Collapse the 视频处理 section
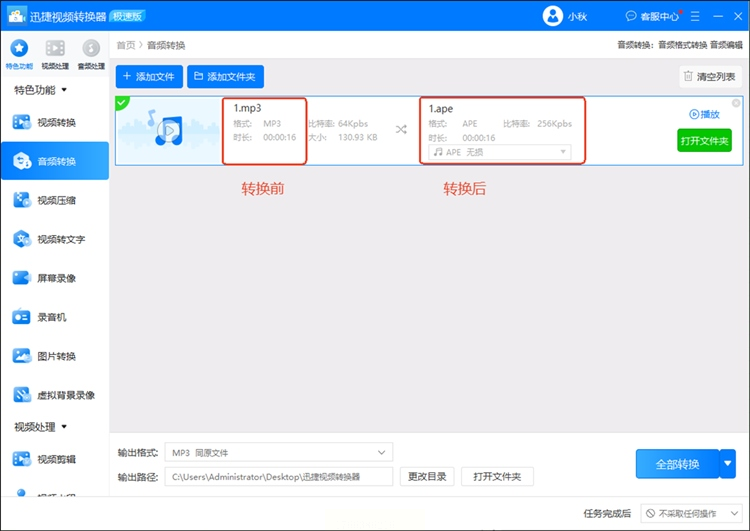 [40, 427]
